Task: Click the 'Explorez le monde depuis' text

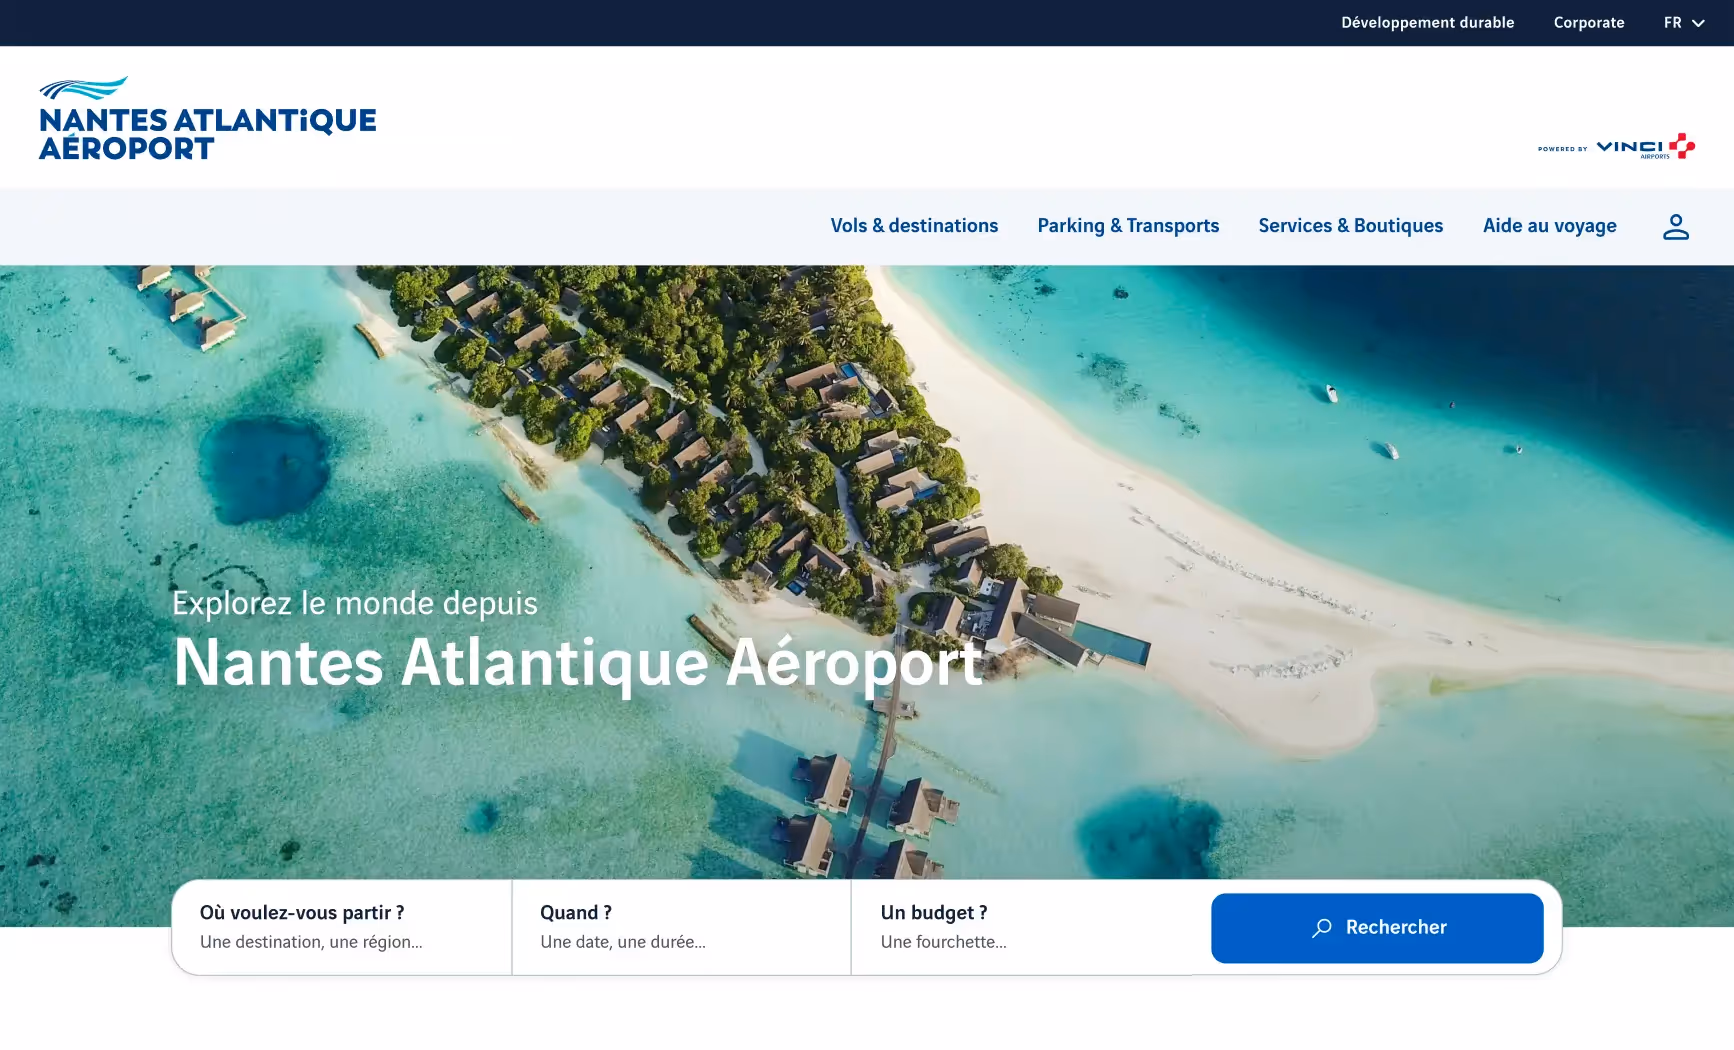Action: click(355, 603)
